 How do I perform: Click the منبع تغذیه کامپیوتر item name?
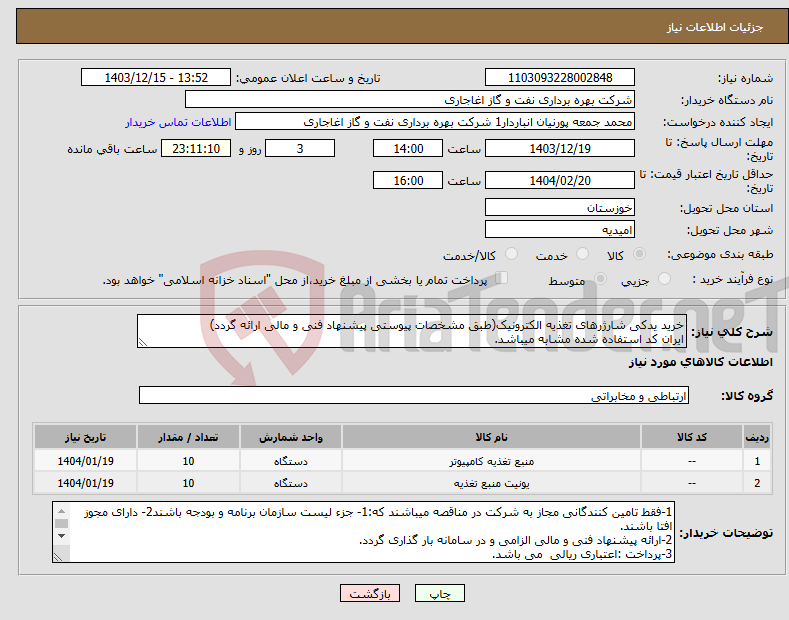492,461
